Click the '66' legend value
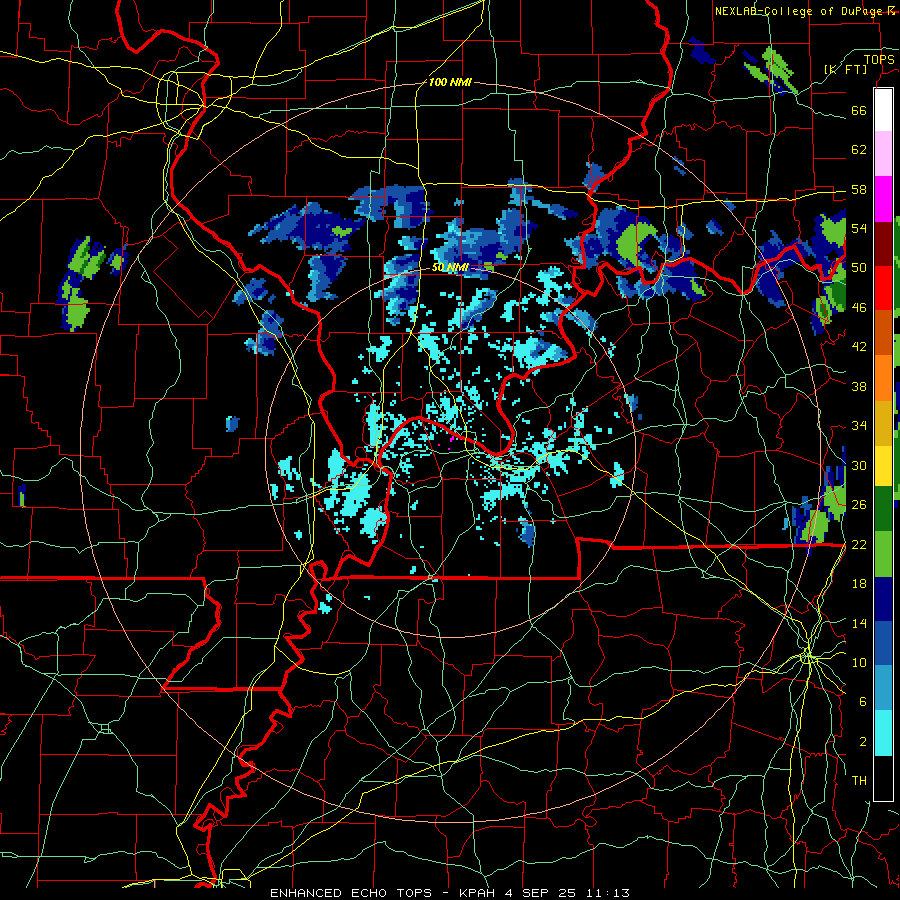 click(x=859, y=111)
